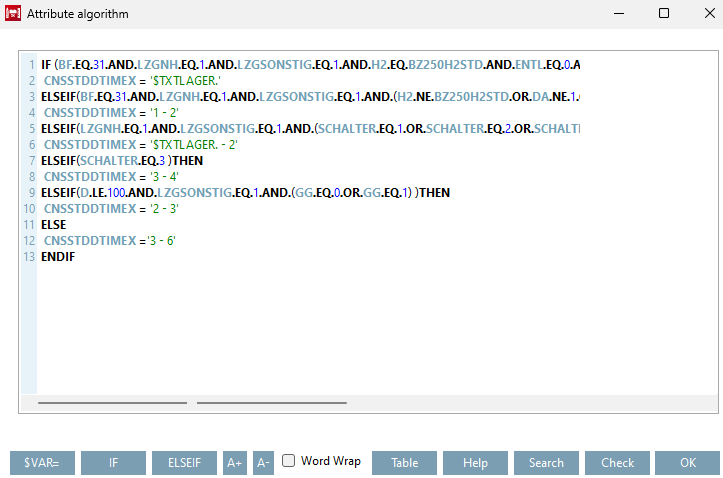Decrease font size with A- button
Image resolution: width=723 pixels, height=478 pixels.
pyautogui.click(x=263, y=463)
